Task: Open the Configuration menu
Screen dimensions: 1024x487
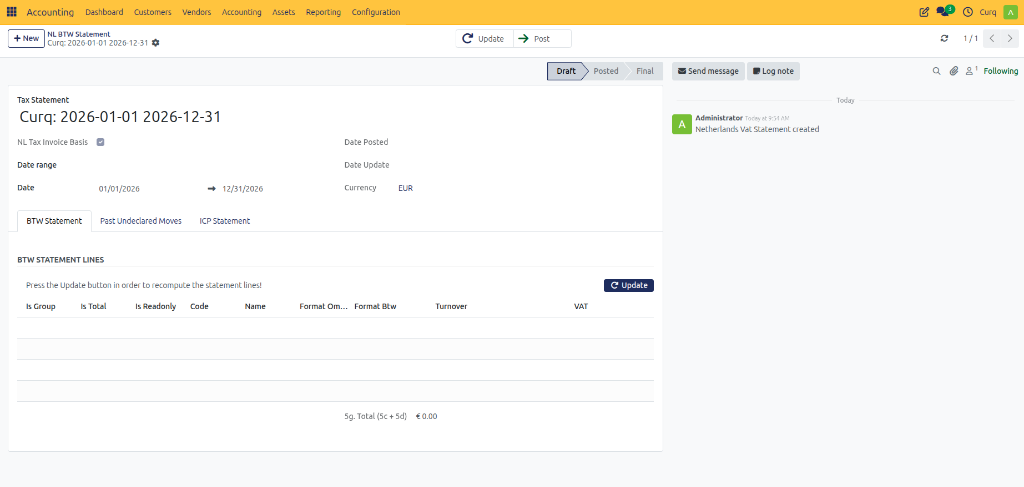Action: (x=376, y=12)
